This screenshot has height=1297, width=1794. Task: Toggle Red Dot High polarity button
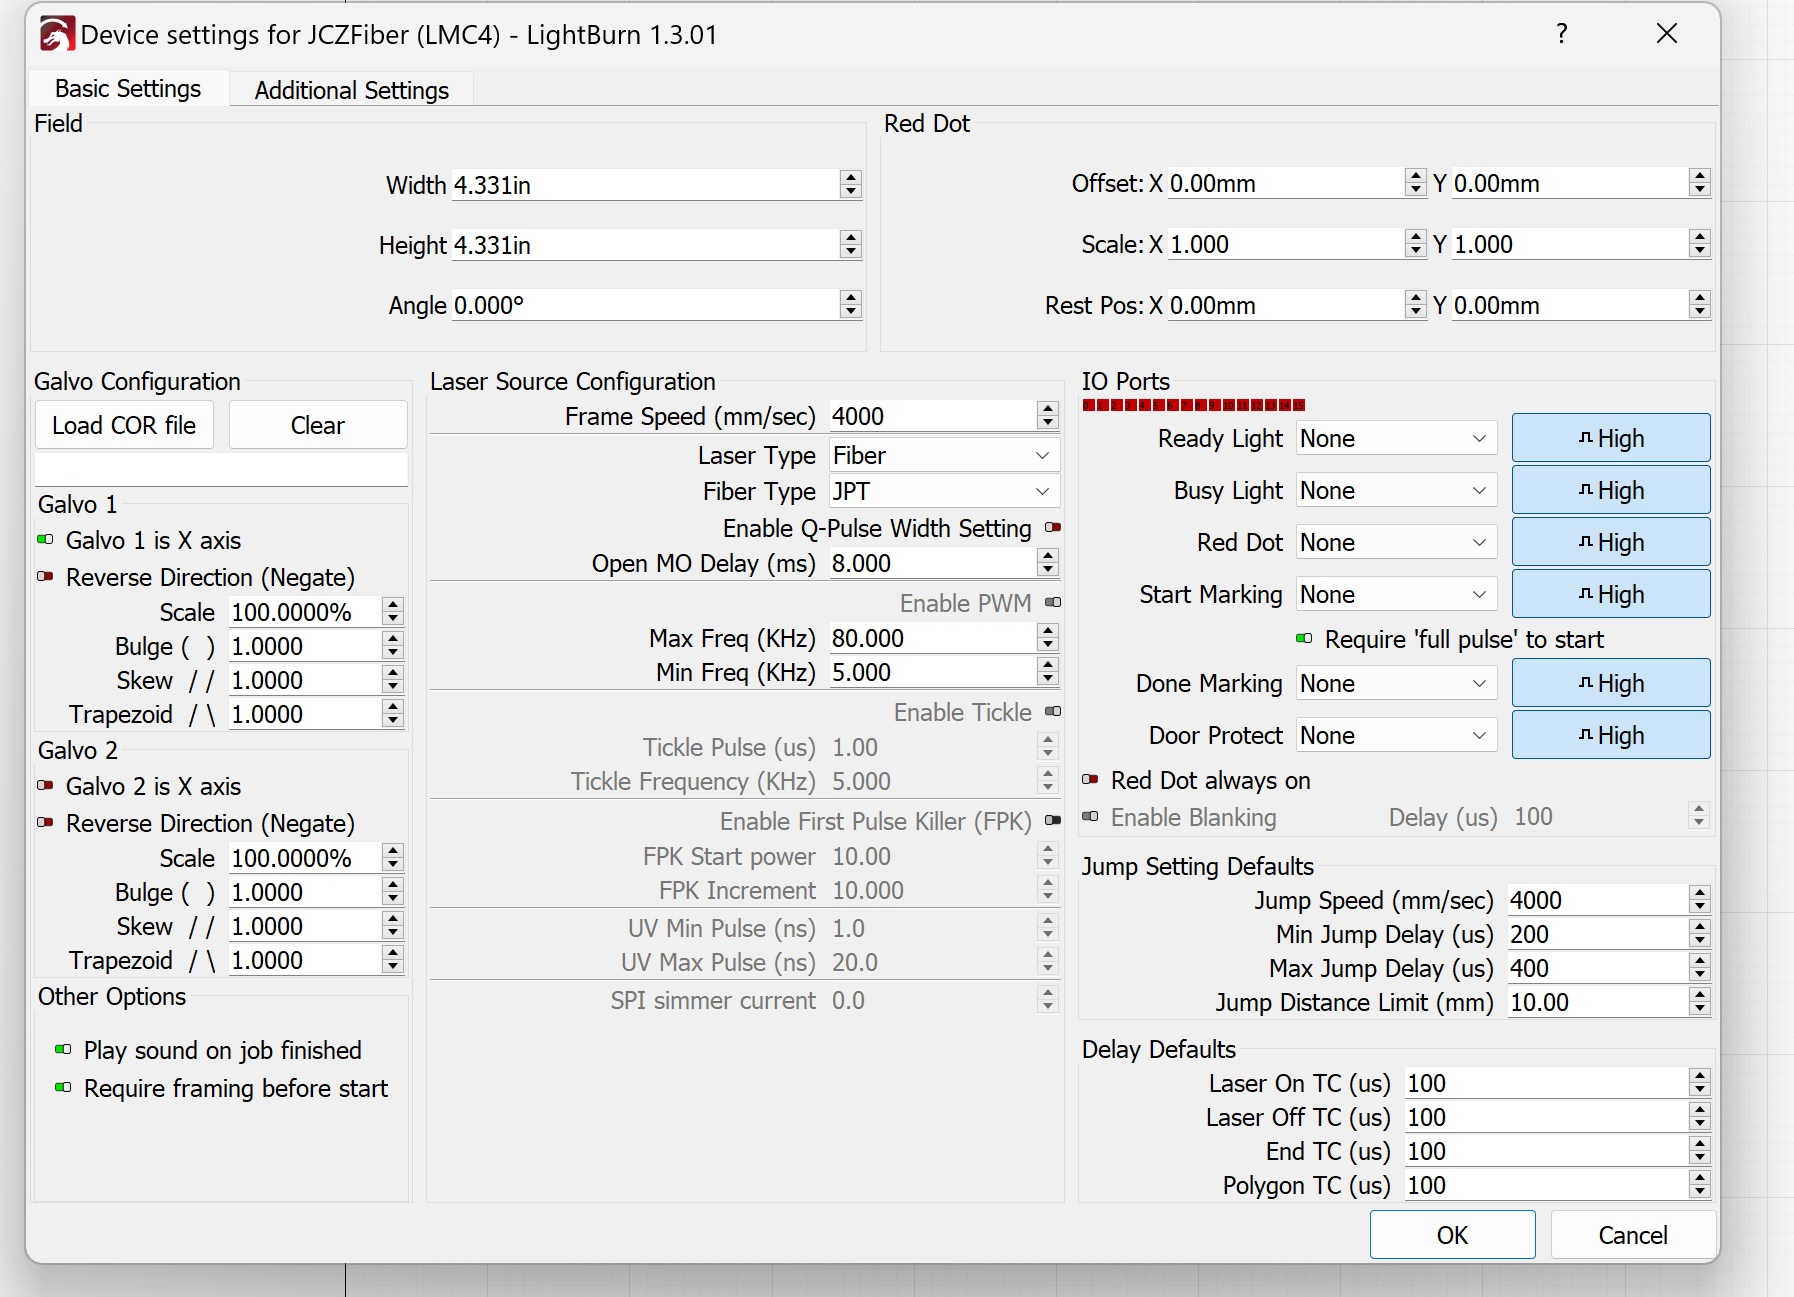coord(1611,542)
